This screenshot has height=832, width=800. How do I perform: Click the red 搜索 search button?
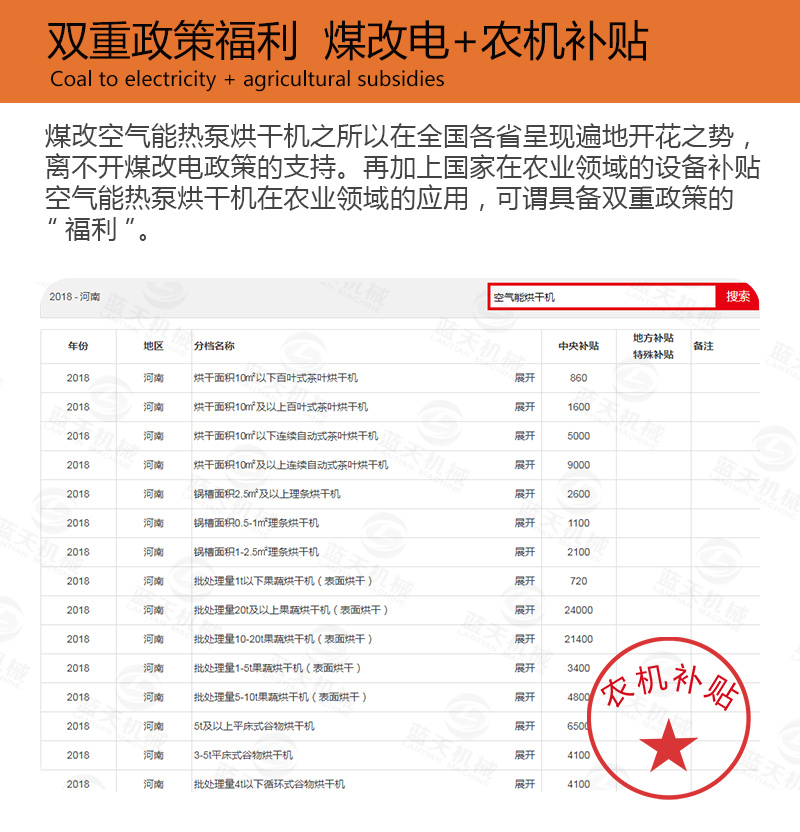(x=738, y=297)
